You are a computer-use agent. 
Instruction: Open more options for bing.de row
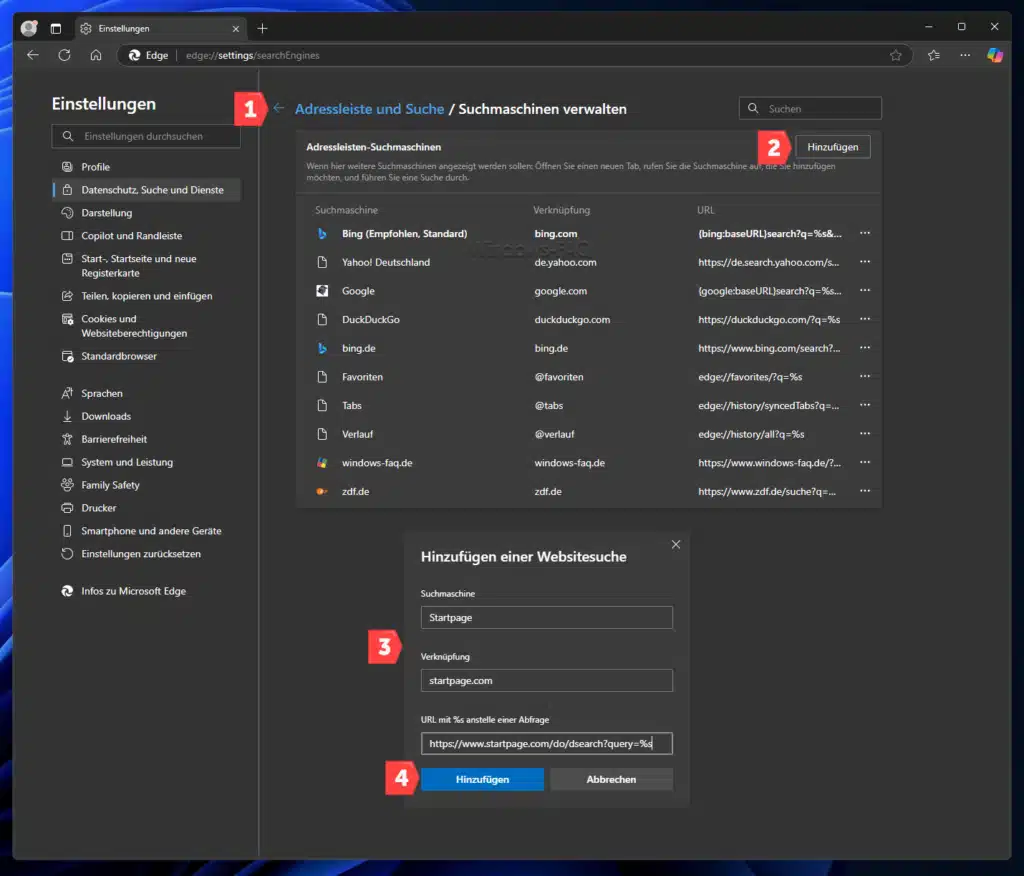pos(865,348)
